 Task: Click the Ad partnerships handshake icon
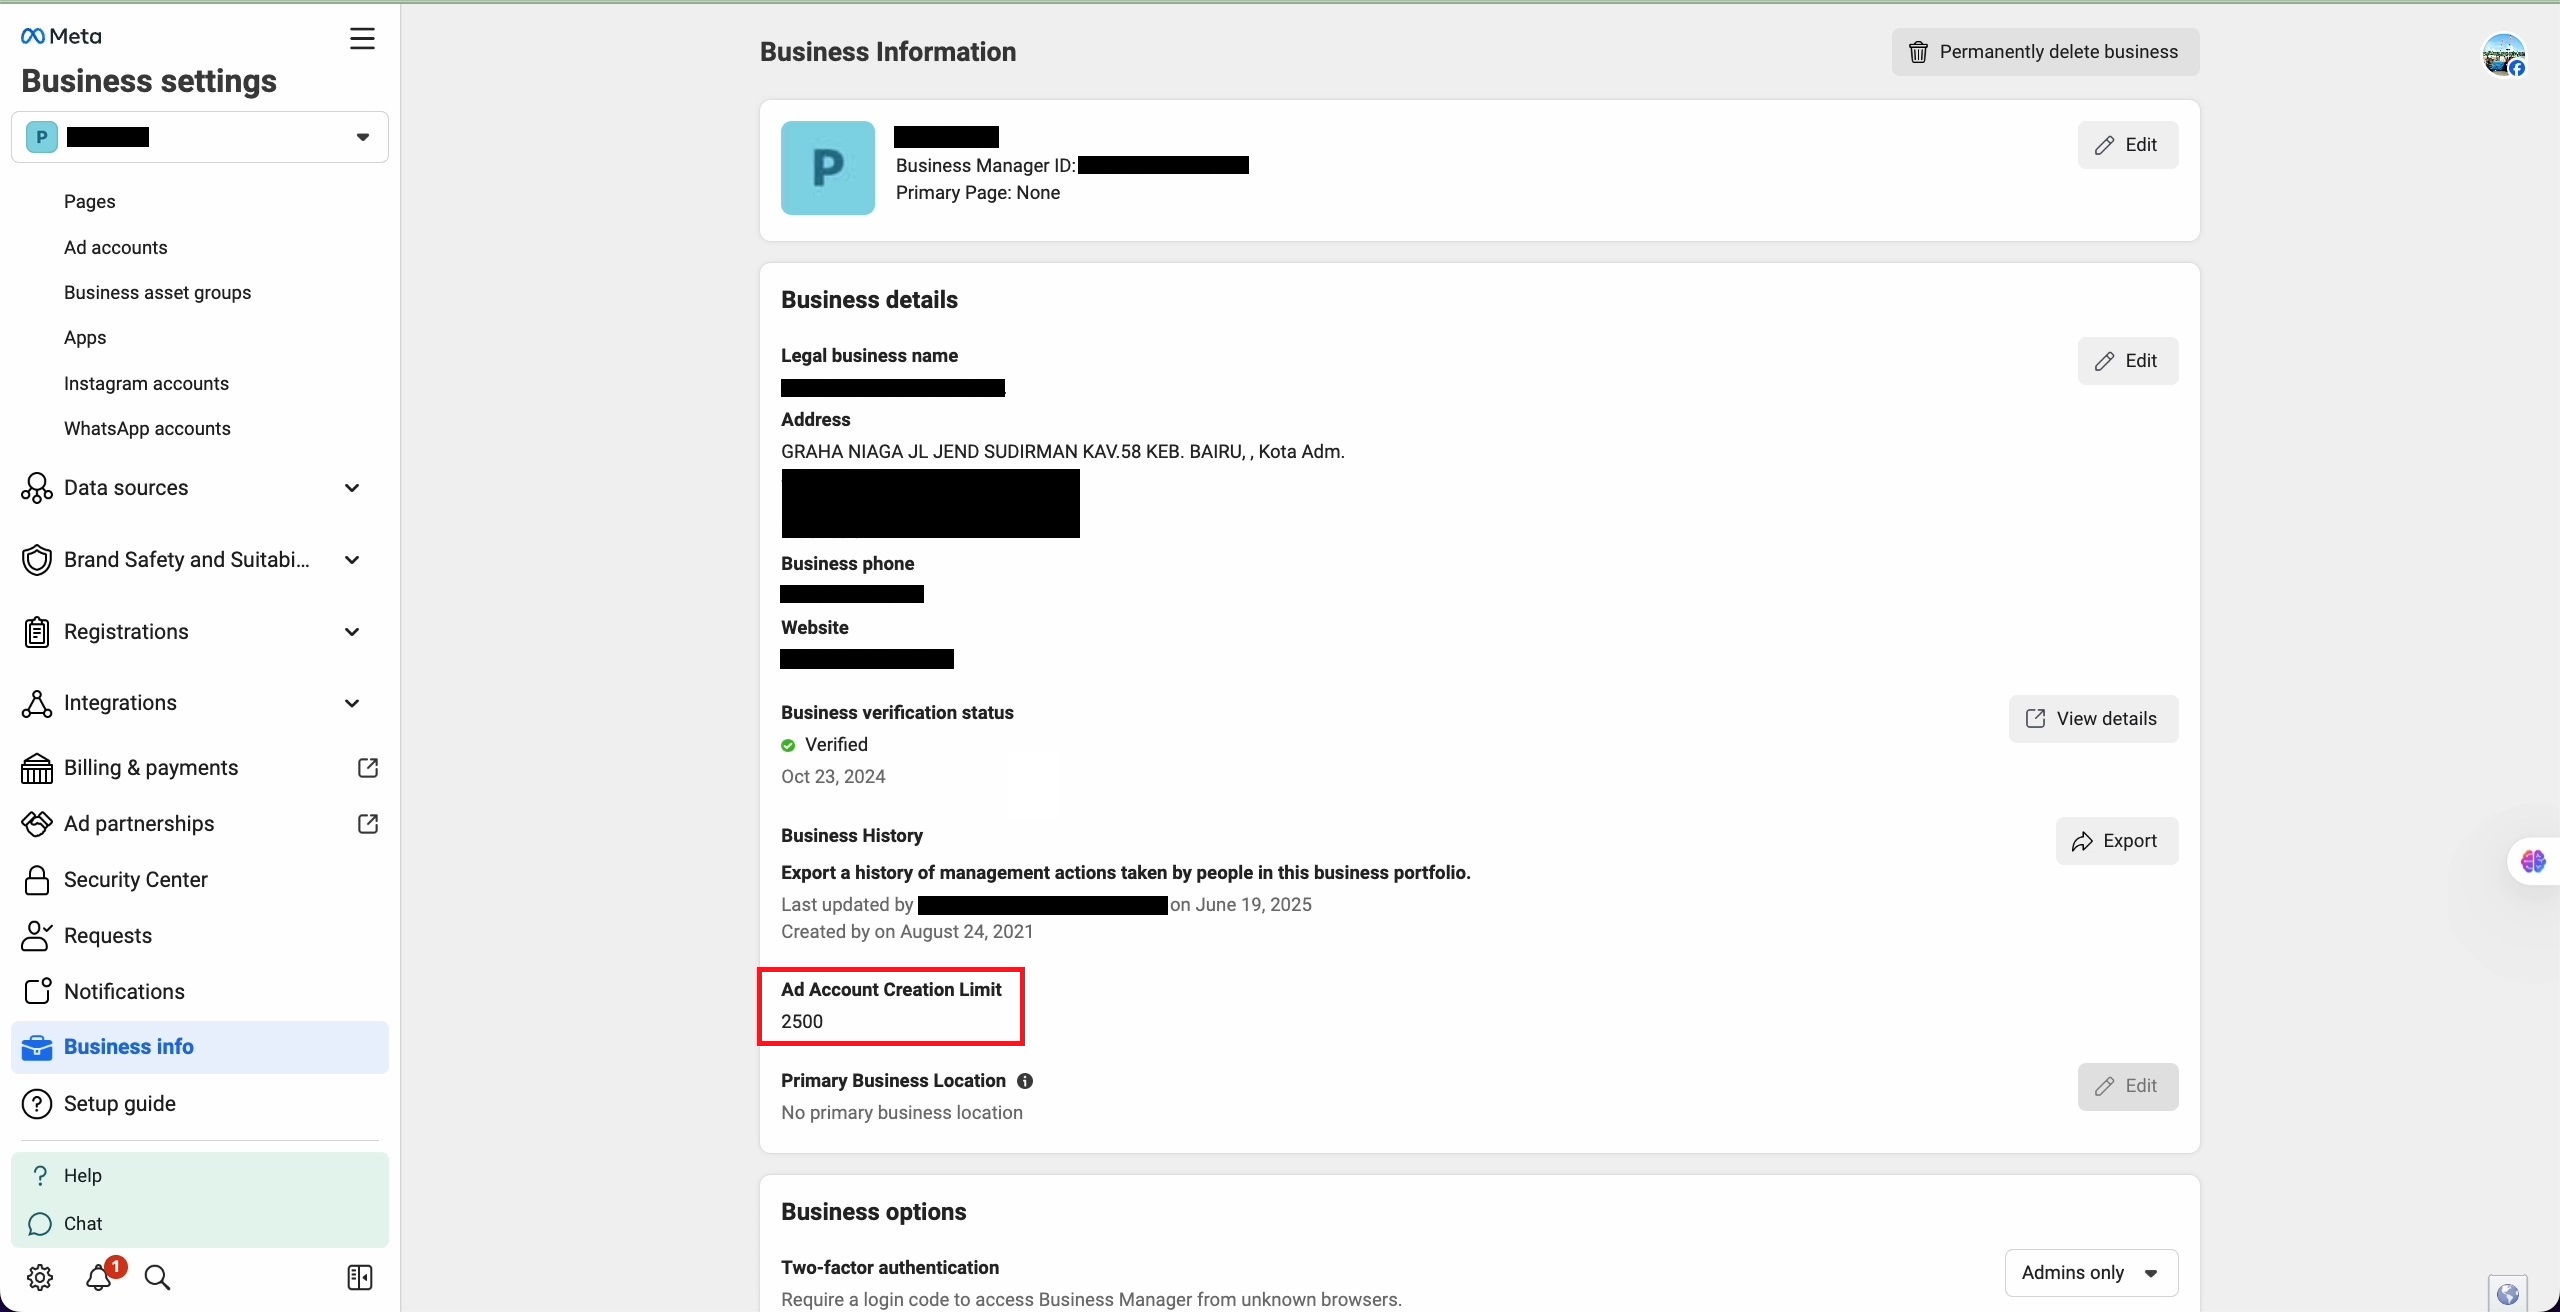coord(37,824)
